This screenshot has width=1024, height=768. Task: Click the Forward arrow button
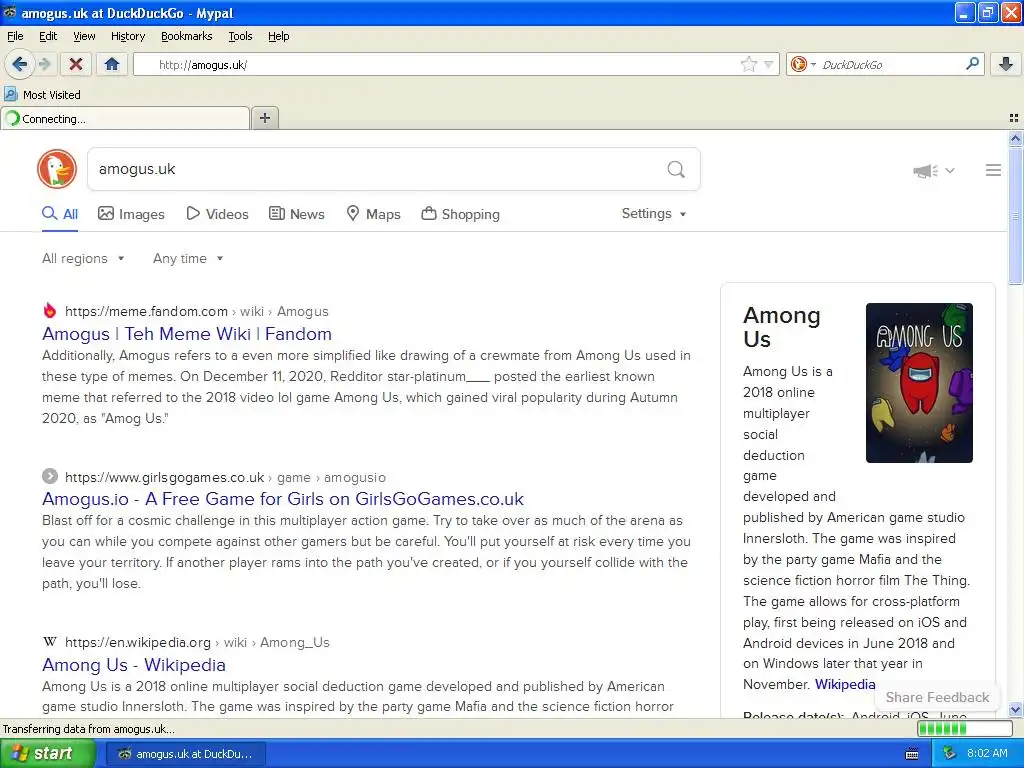tap(44, 64)
